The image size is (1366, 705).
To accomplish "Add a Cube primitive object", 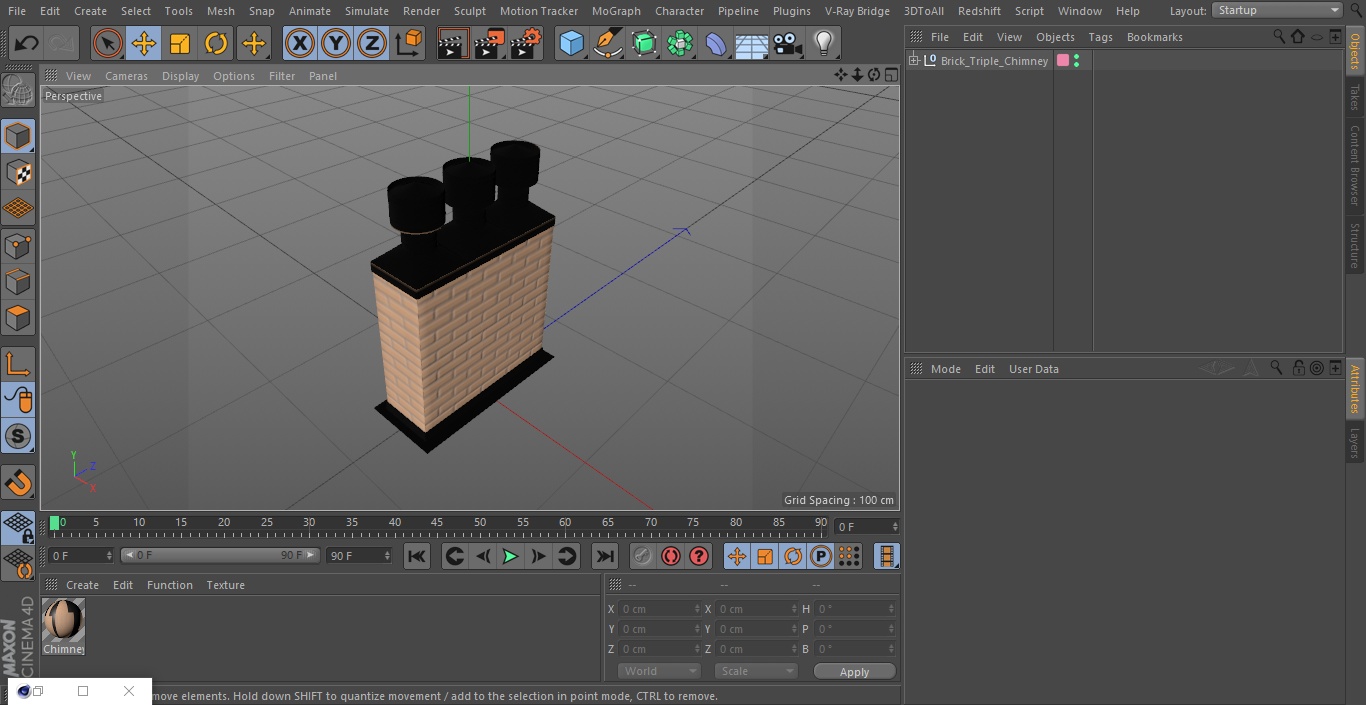I will [571, 44].
